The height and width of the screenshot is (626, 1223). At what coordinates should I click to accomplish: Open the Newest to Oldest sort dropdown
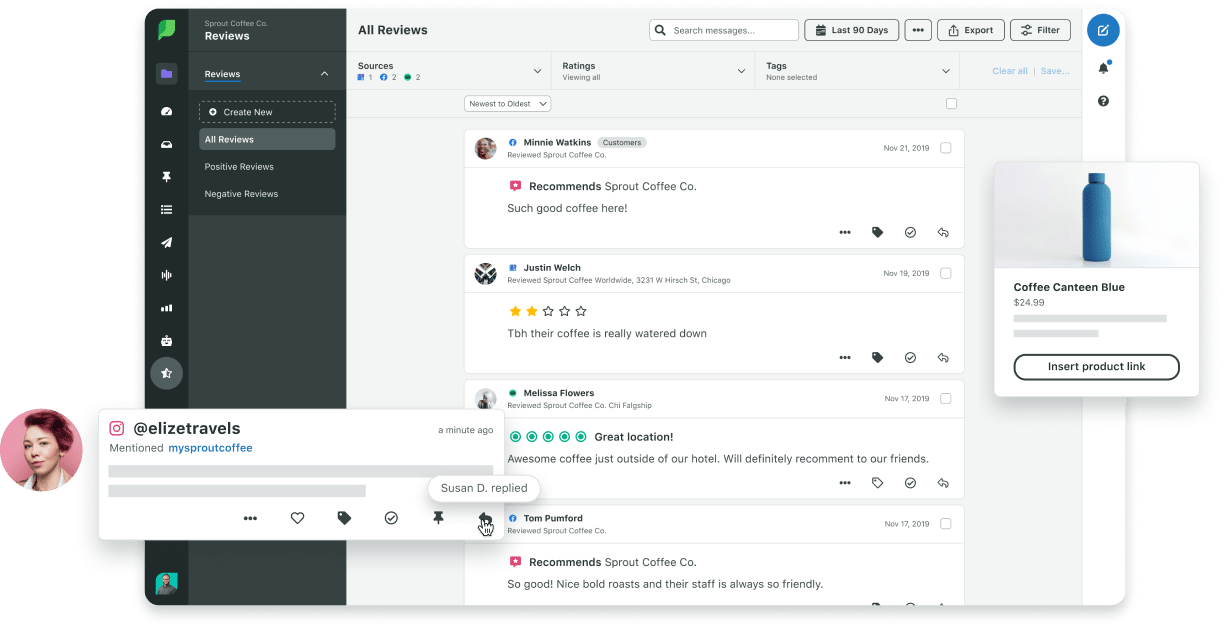pyautogui.click(x=508, y=103)
